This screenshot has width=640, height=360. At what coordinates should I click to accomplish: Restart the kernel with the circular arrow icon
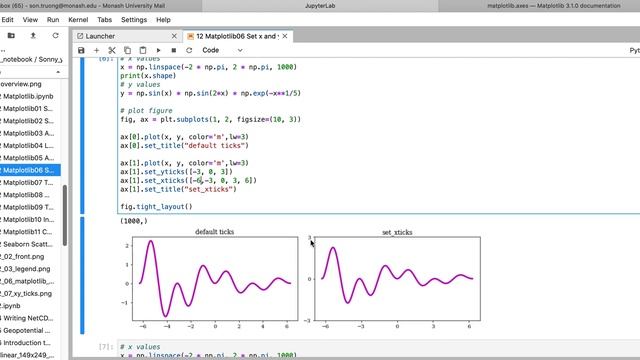pyautogui.click(x=189, y=50)
